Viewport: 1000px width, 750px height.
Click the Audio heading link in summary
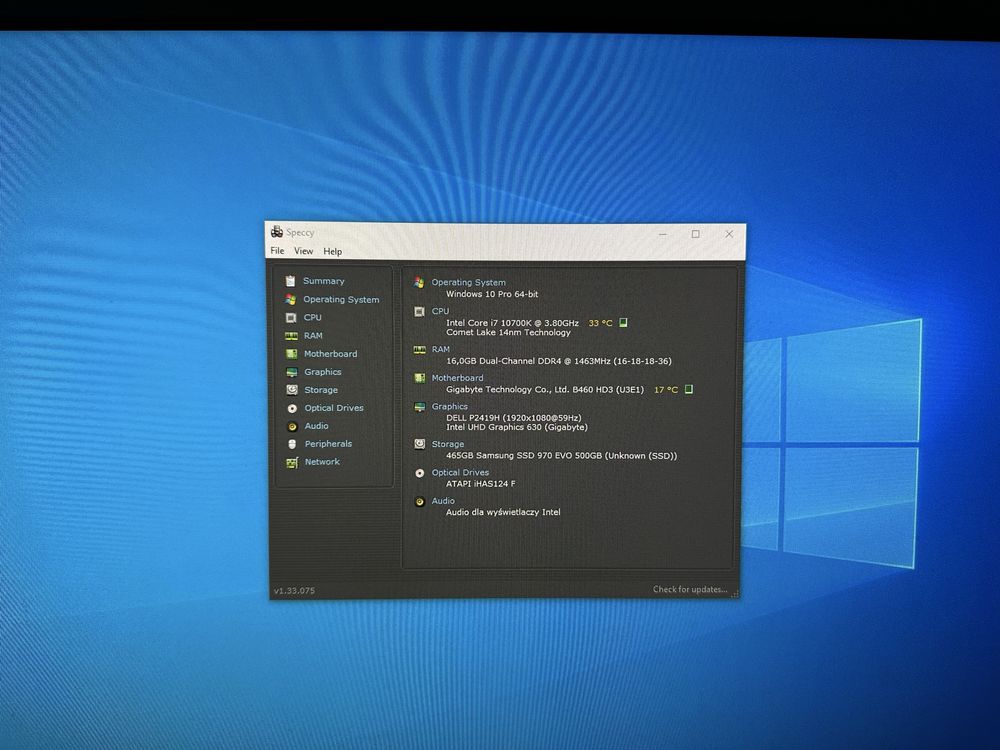click(x=443, y=501)
